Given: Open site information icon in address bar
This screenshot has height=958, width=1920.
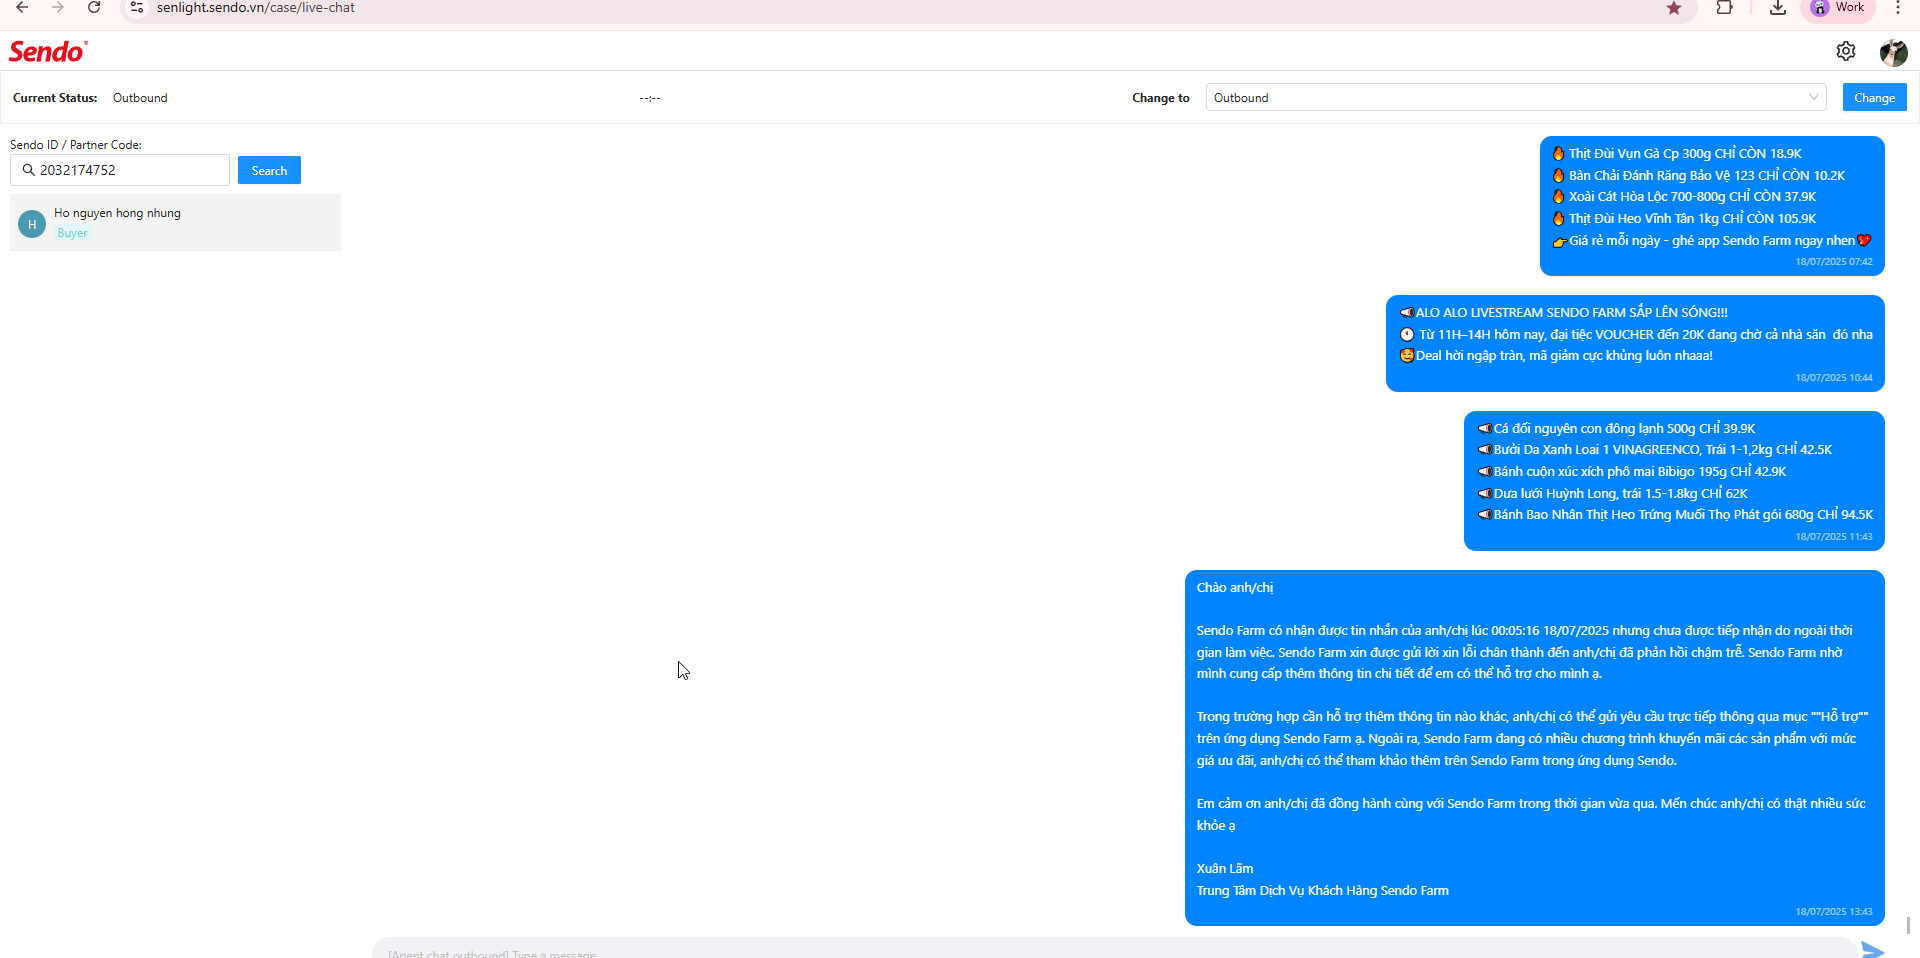Looking at the screenshot, I should point(137,8).
